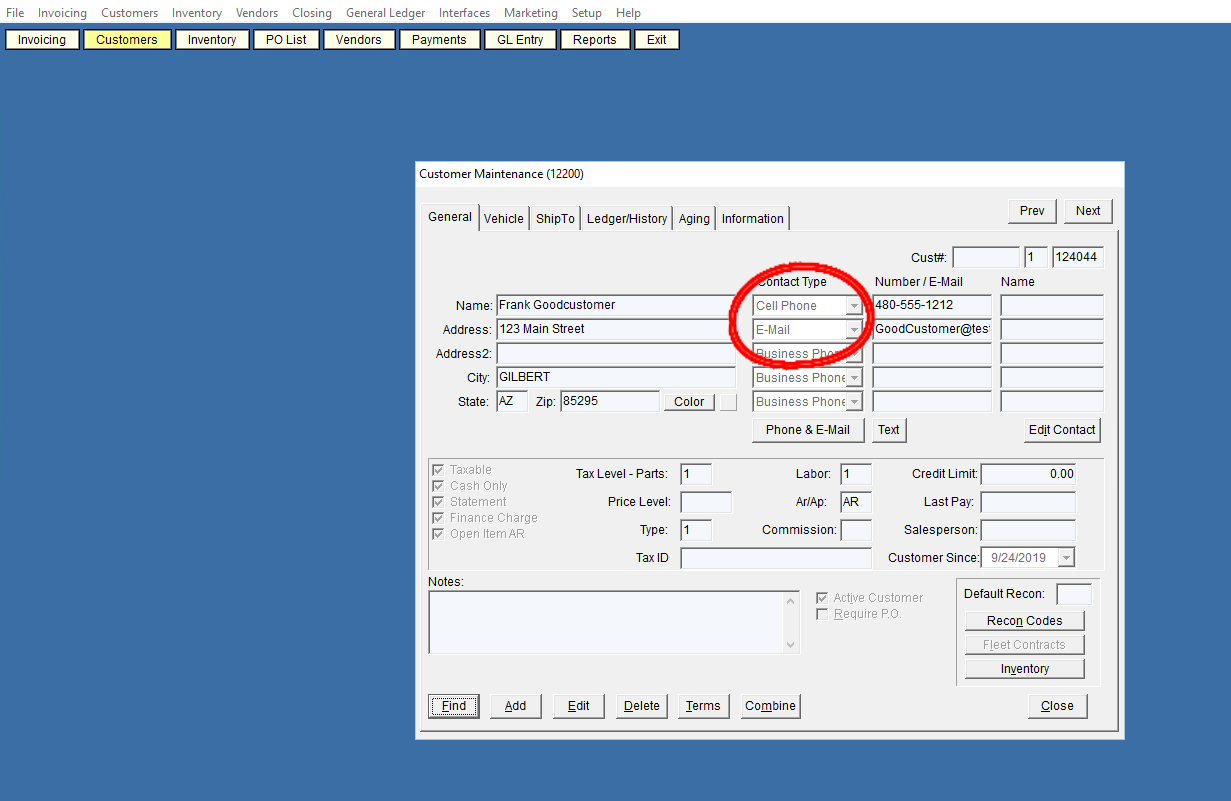This screenshot has width=1231, height=801.
Task: Click the Edit button at dialog bottom
Action: coord(579,706)
